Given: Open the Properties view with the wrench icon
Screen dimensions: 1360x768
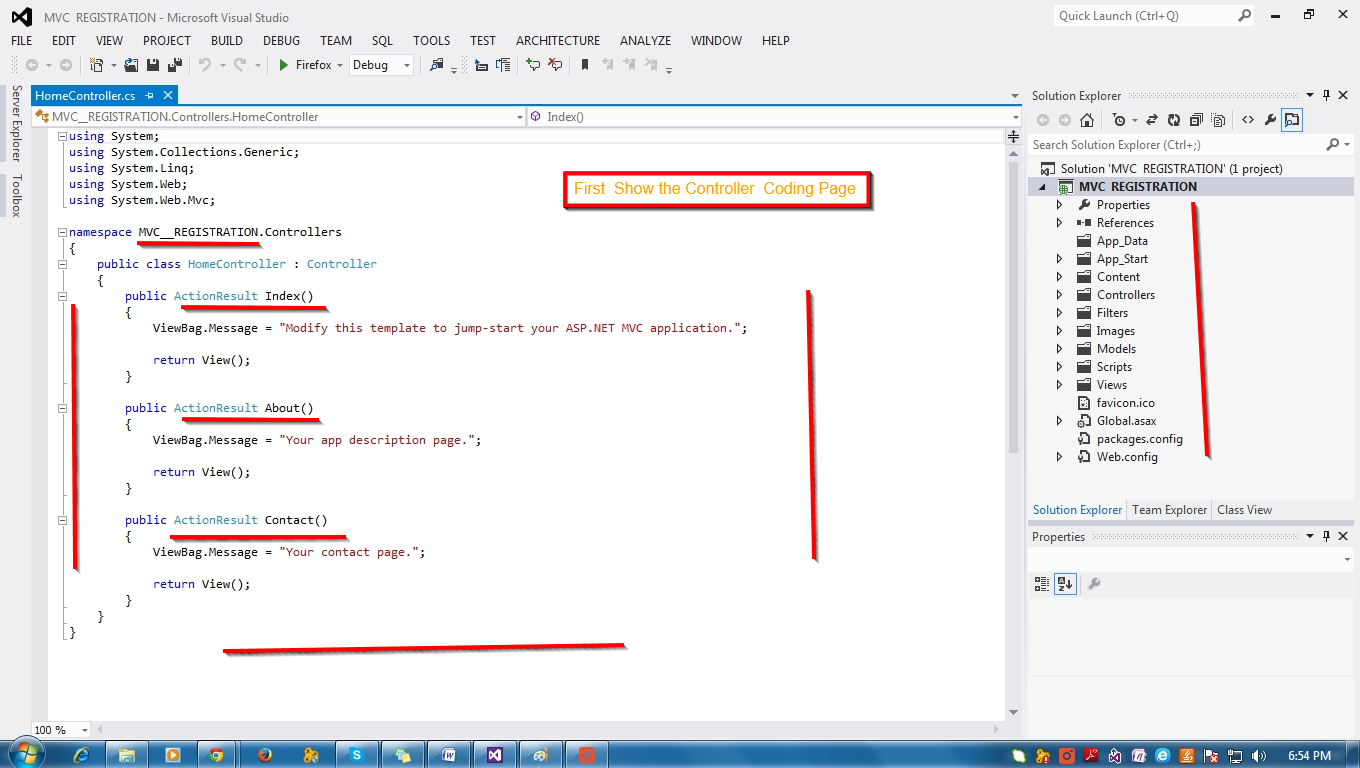Looking at the screenshot, I should coord(1270,119).
